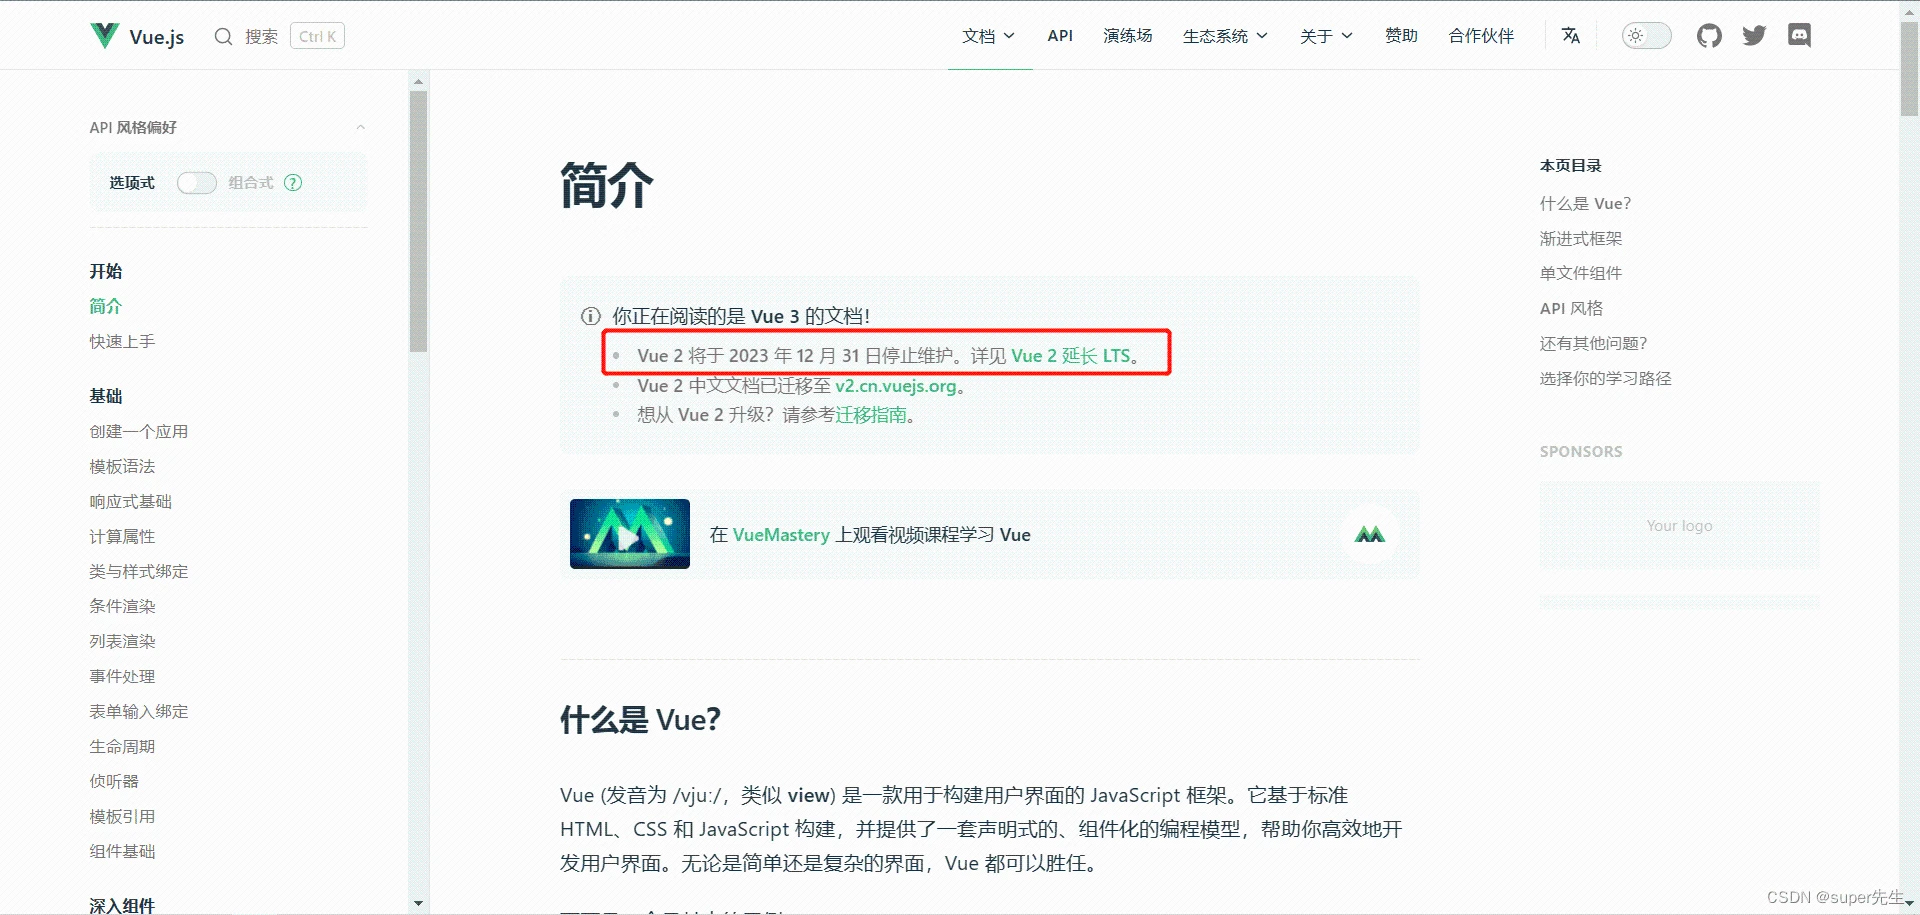Jump to 什么是 Vue? in page outline

coord(1585,204)
